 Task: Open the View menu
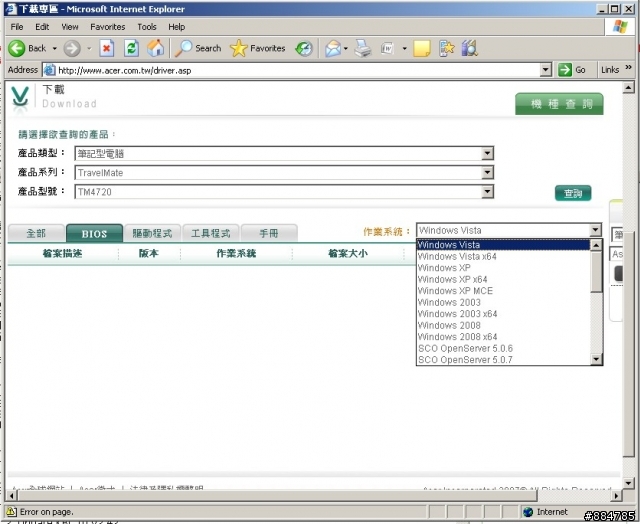click(70, 27)
